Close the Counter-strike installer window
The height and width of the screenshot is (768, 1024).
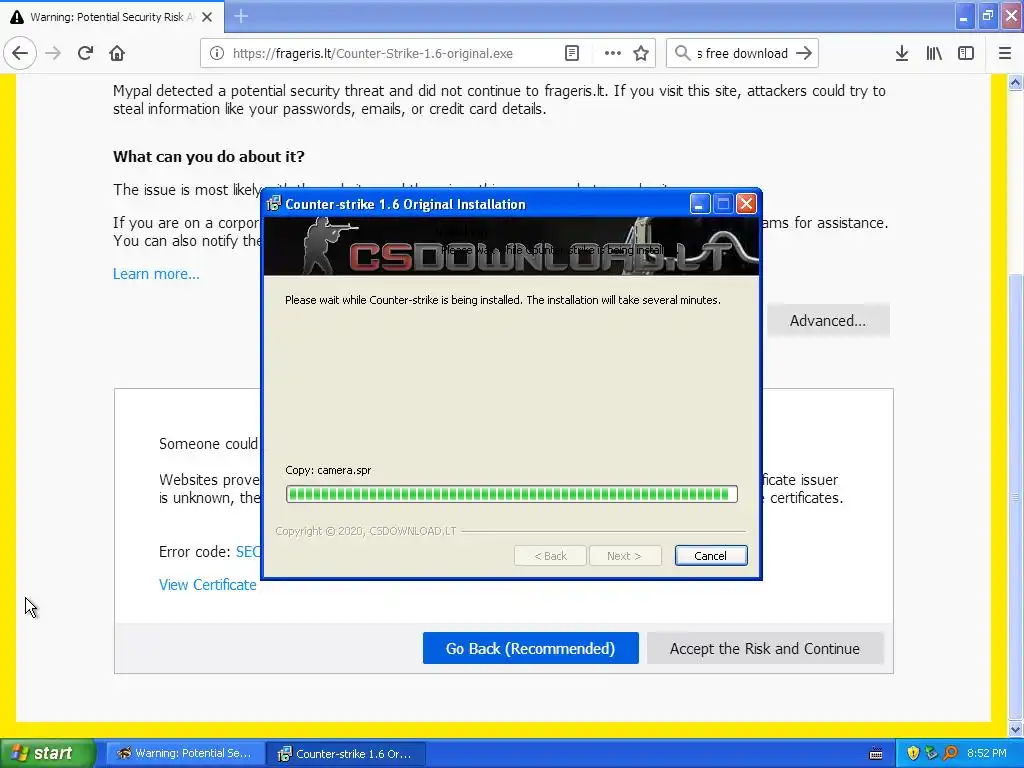[746, 204]
